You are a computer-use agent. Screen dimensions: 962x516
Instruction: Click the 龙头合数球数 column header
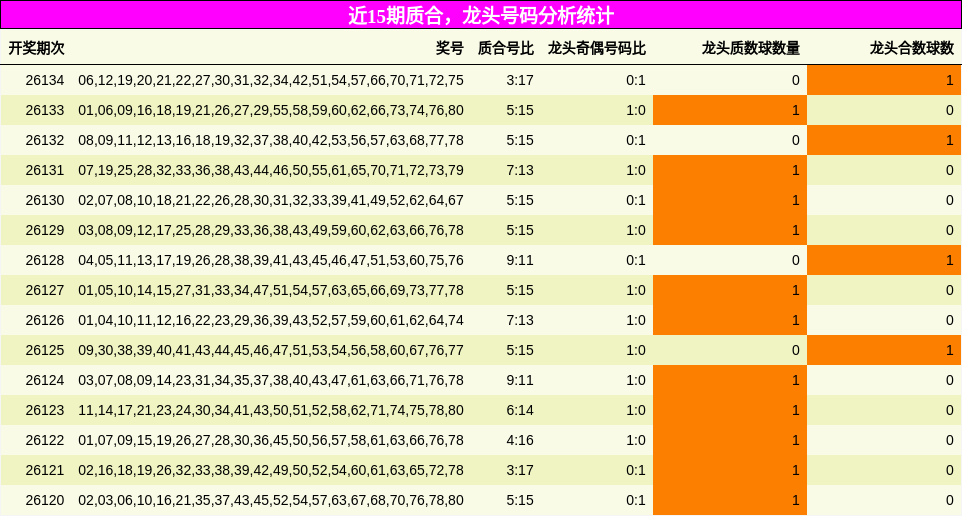tap(912, 48)
